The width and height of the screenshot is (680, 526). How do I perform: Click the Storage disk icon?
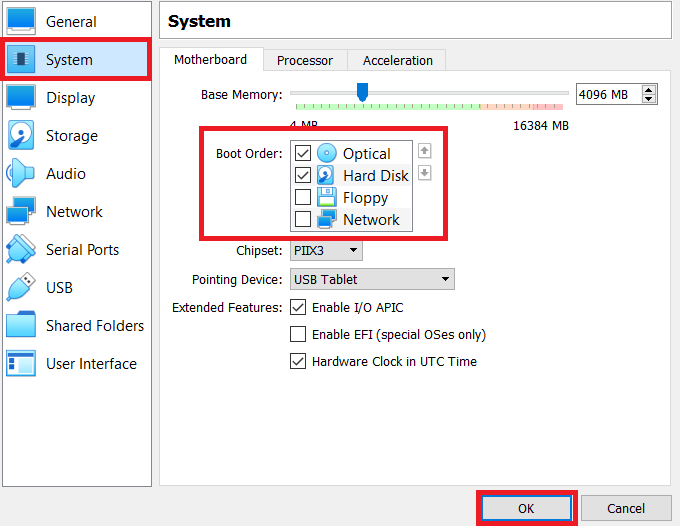pyautogui.click(x=21, y=135)
